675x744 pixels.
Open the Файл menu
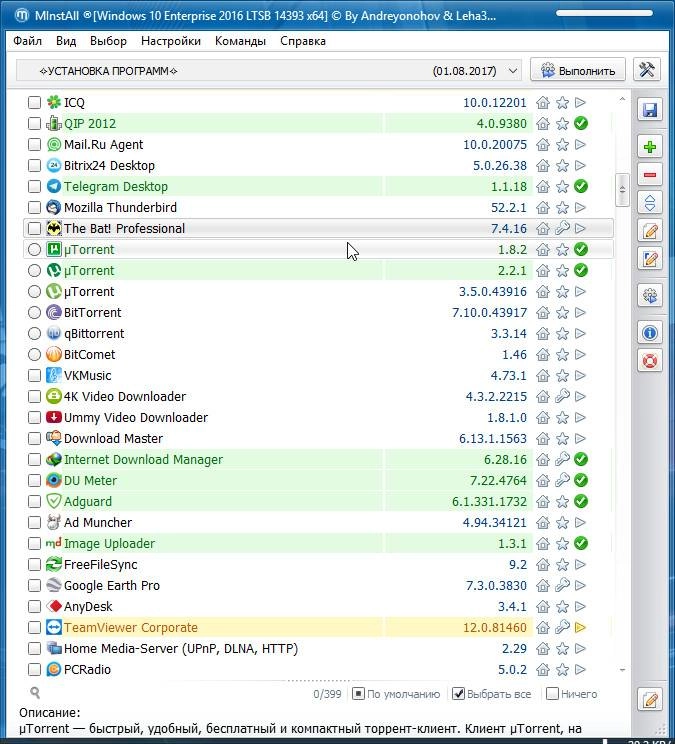coord(28,41)
